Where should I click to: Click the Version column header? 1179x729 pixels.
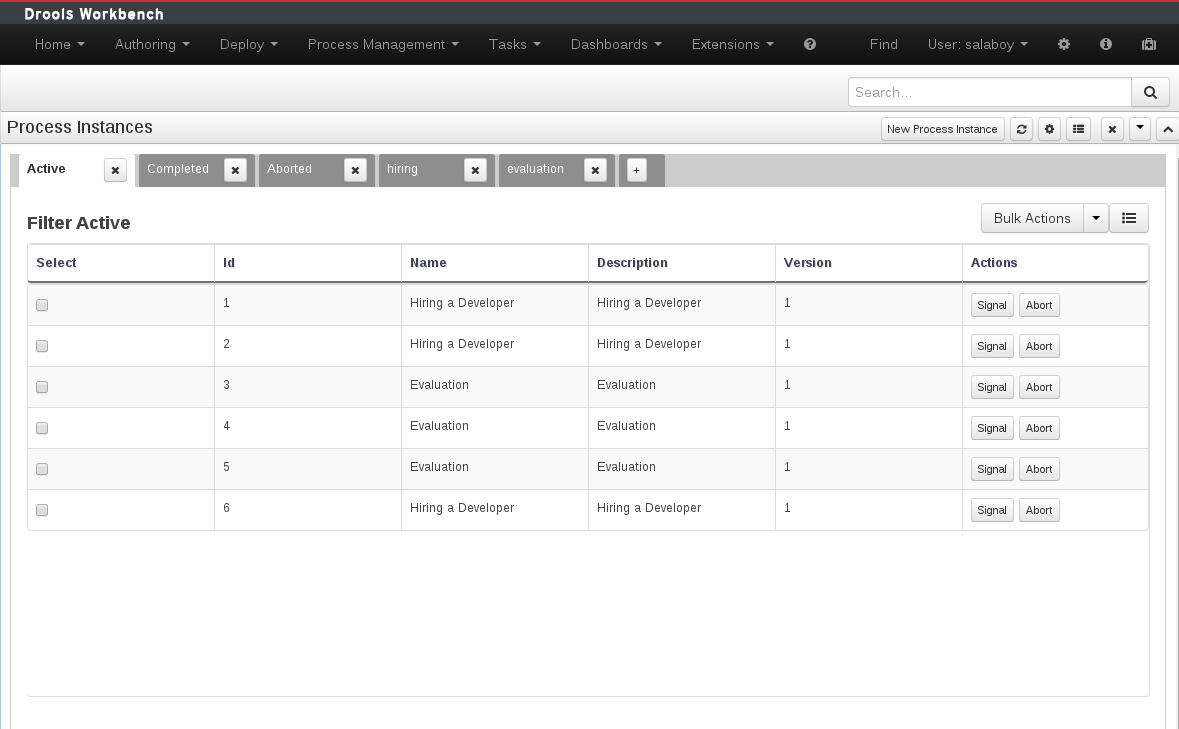click(868, 263)
